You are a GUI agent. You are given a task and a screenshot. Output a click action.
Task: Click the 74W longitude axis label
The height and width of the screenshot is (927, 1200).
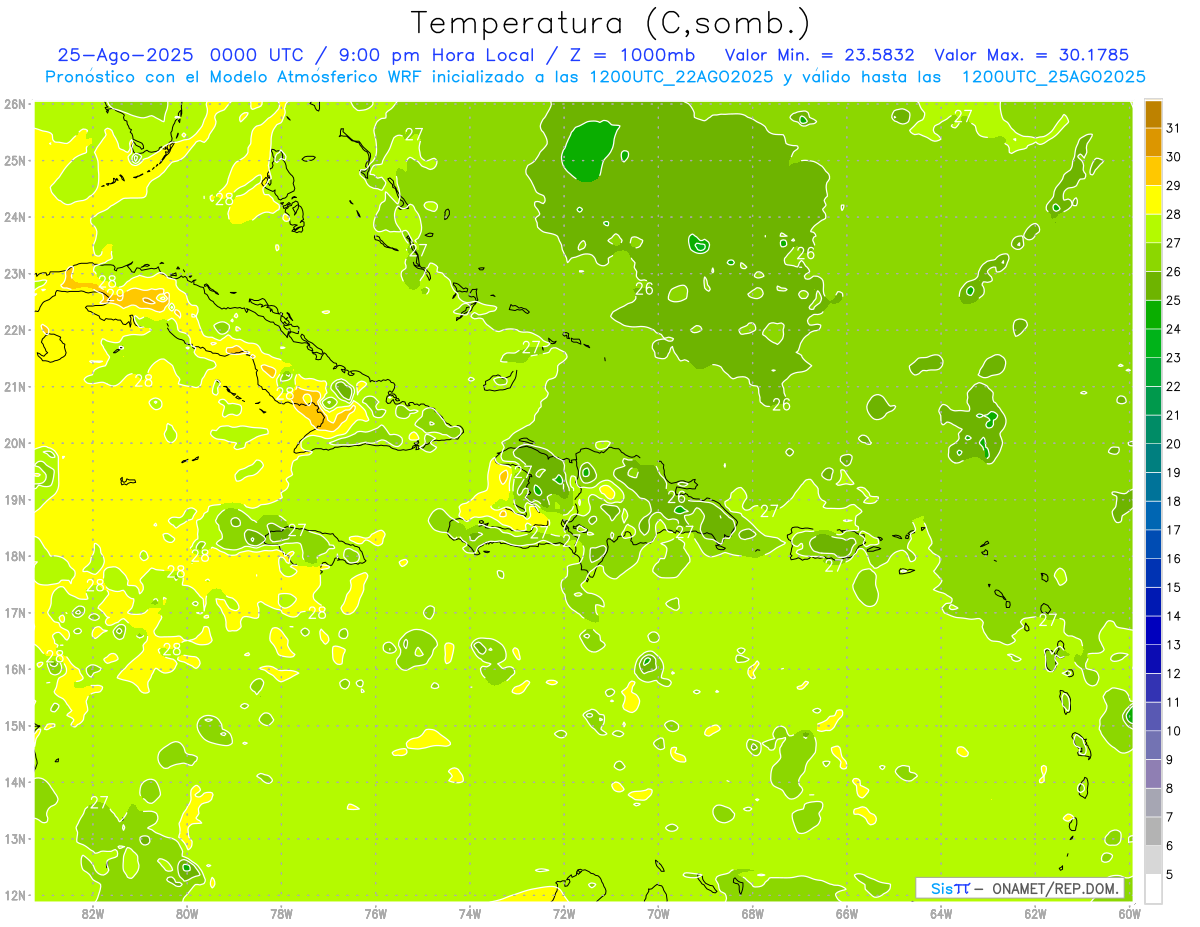point(470,913)
